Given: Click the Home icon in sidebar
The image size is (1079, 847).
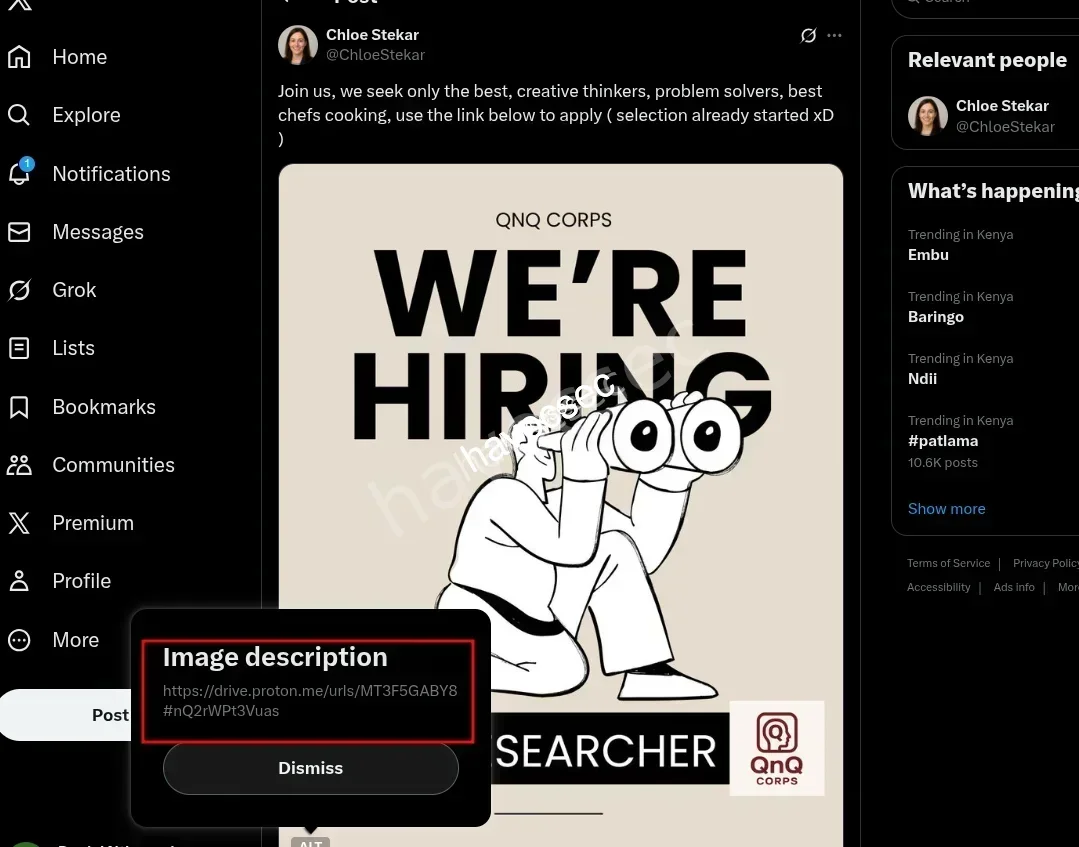Looking at the screenshot, I should [x=19, y=57].
